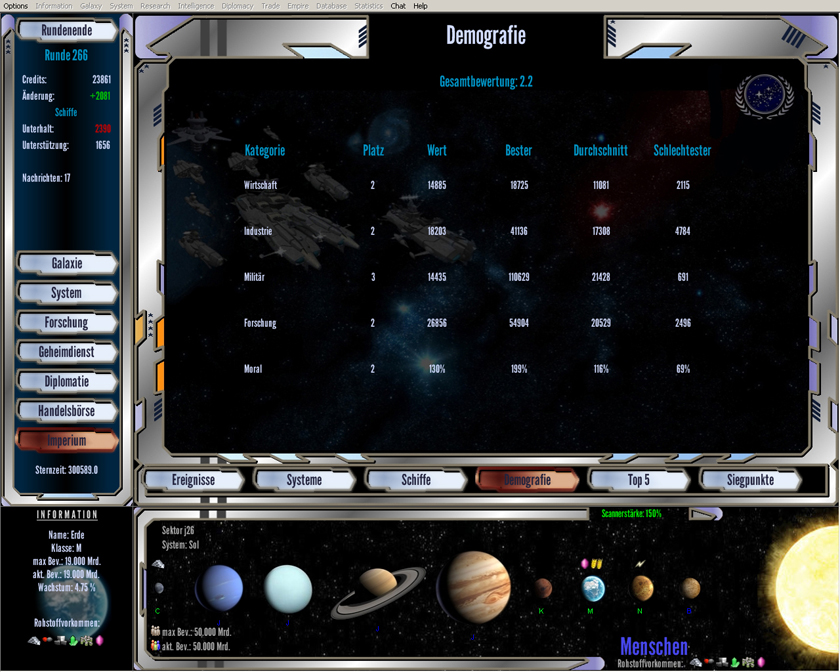
Task: Switch to the Top 5 tab
Action: (x=639, y=480)
